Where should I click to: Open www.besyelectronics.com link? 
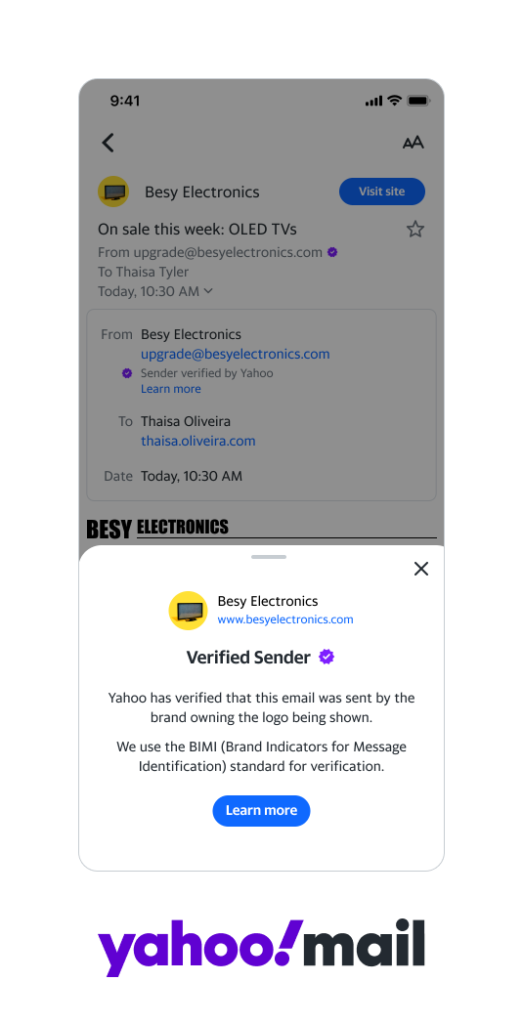click(285, 620)
